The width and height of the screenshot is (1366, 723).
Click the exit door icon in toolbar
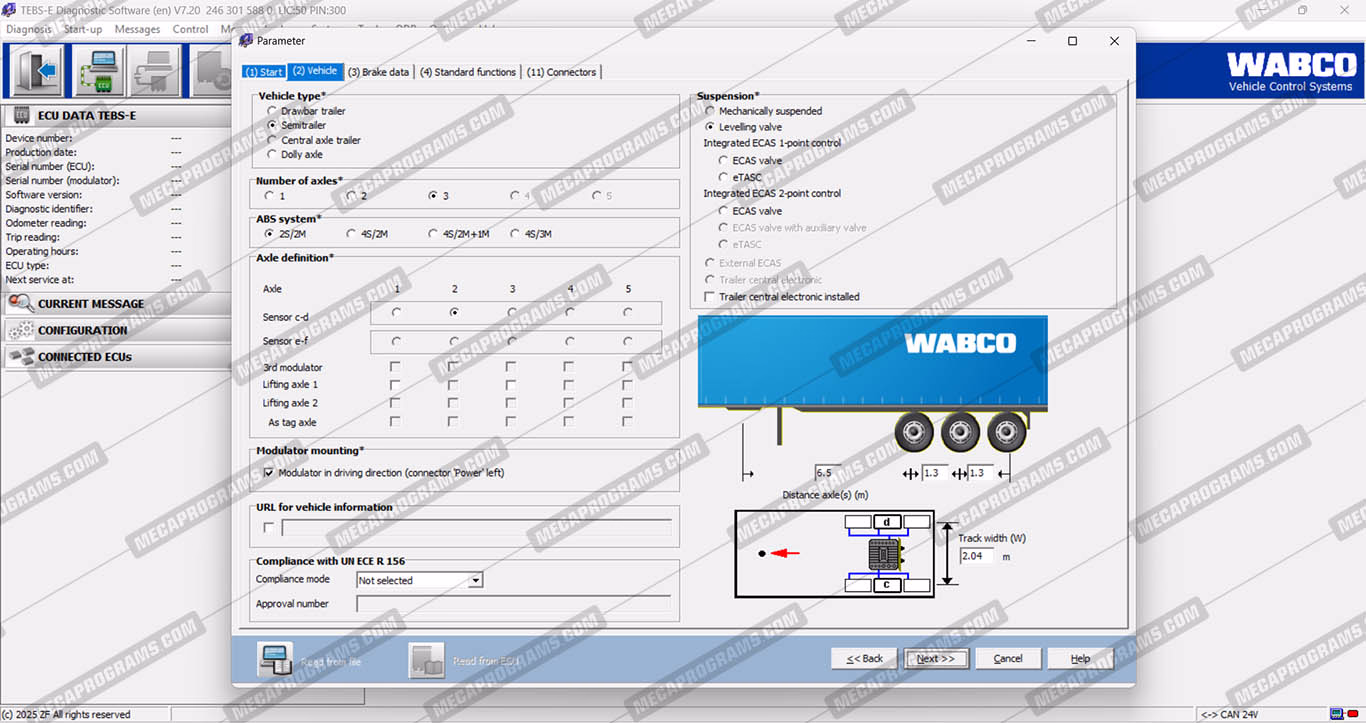[38, 72]
